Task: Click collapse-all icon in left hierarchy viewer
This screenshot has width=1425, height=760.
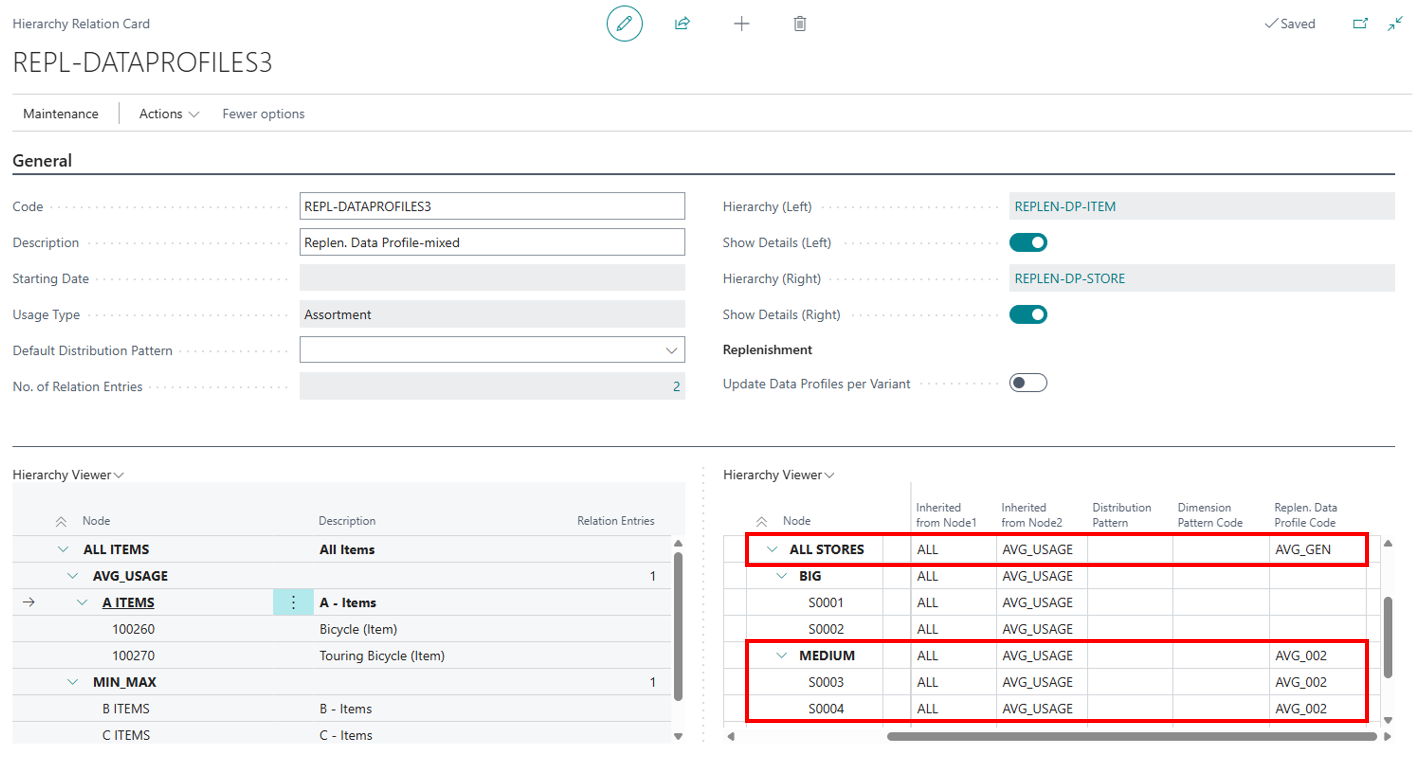Action: coord(61,521)
